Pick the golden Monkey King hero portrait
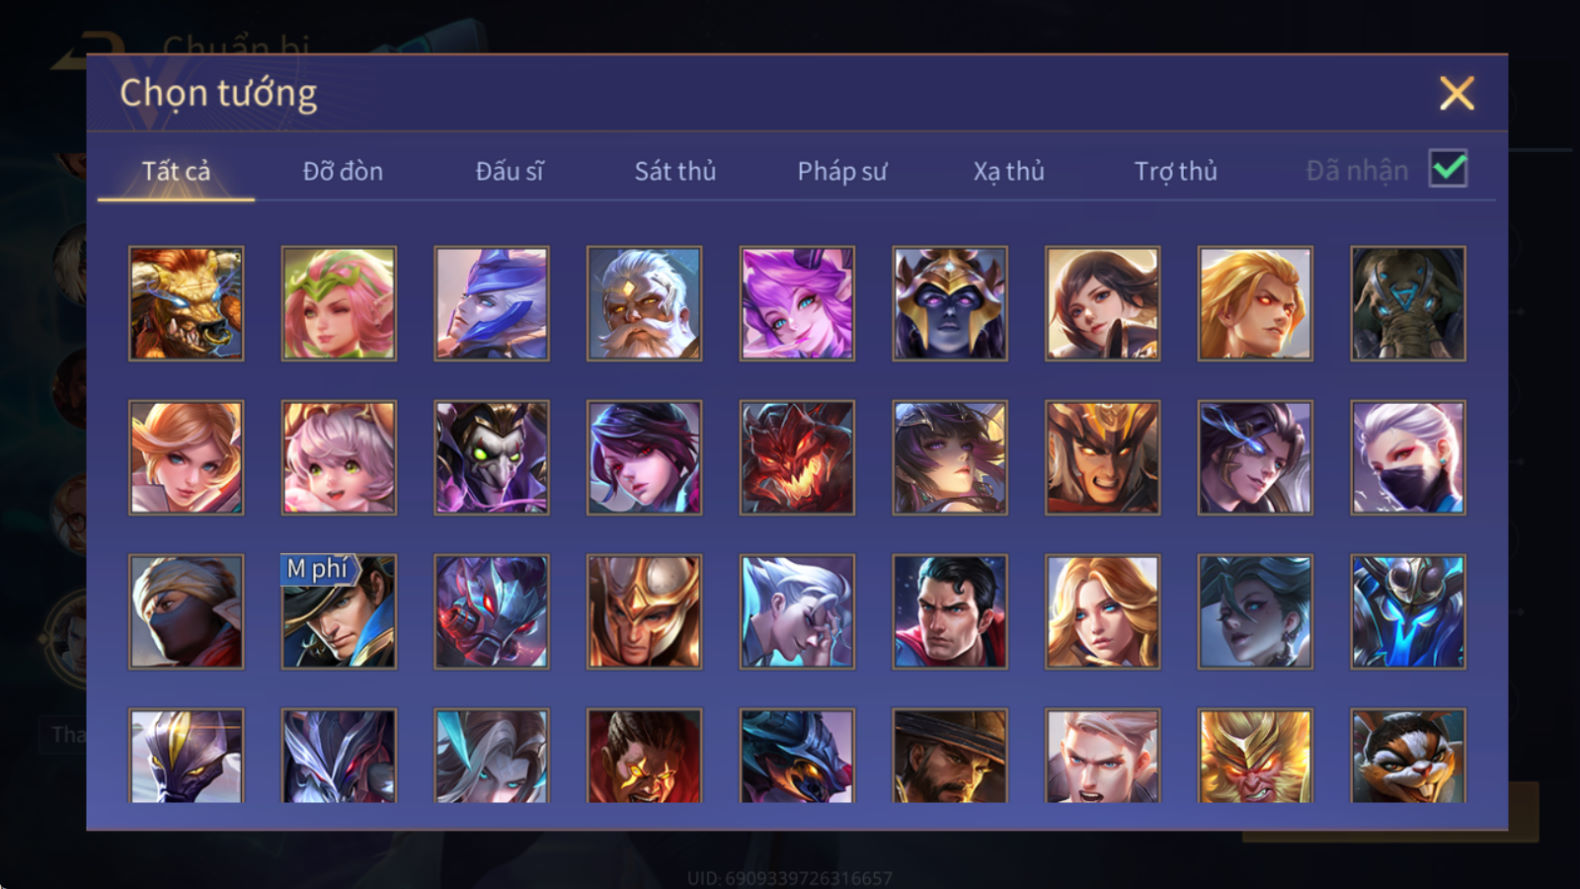This screenshot has height=889, width=1580. [1255, 756]
